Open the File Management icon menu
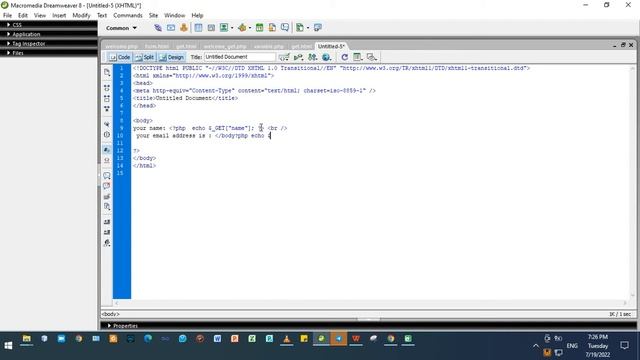 [313, 57]
